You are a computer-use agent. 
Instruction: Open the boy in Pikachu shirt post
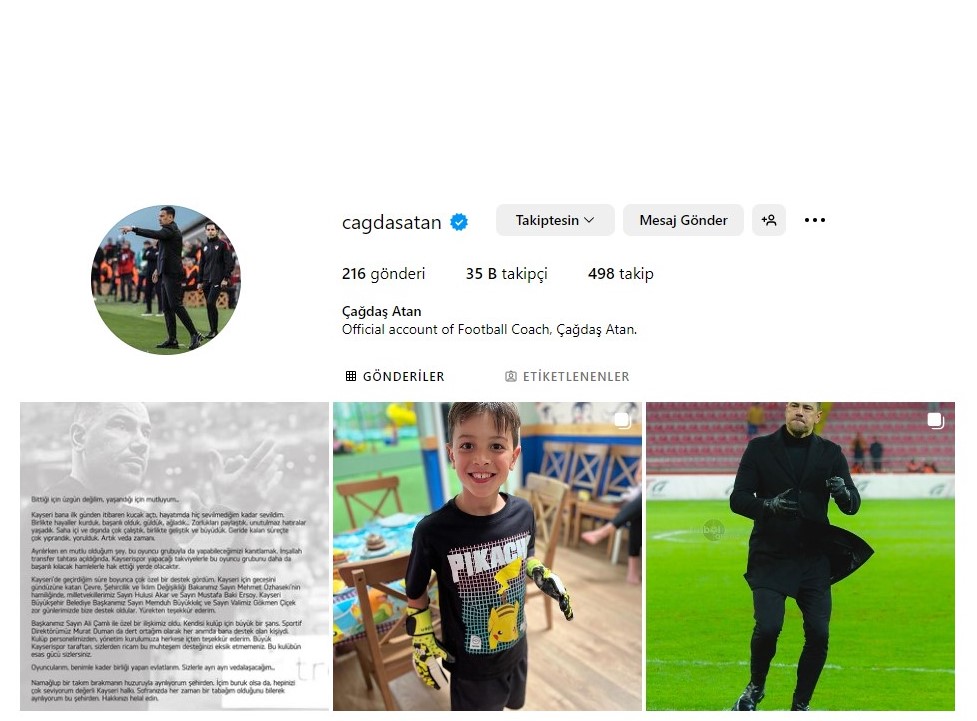(487, 556)
